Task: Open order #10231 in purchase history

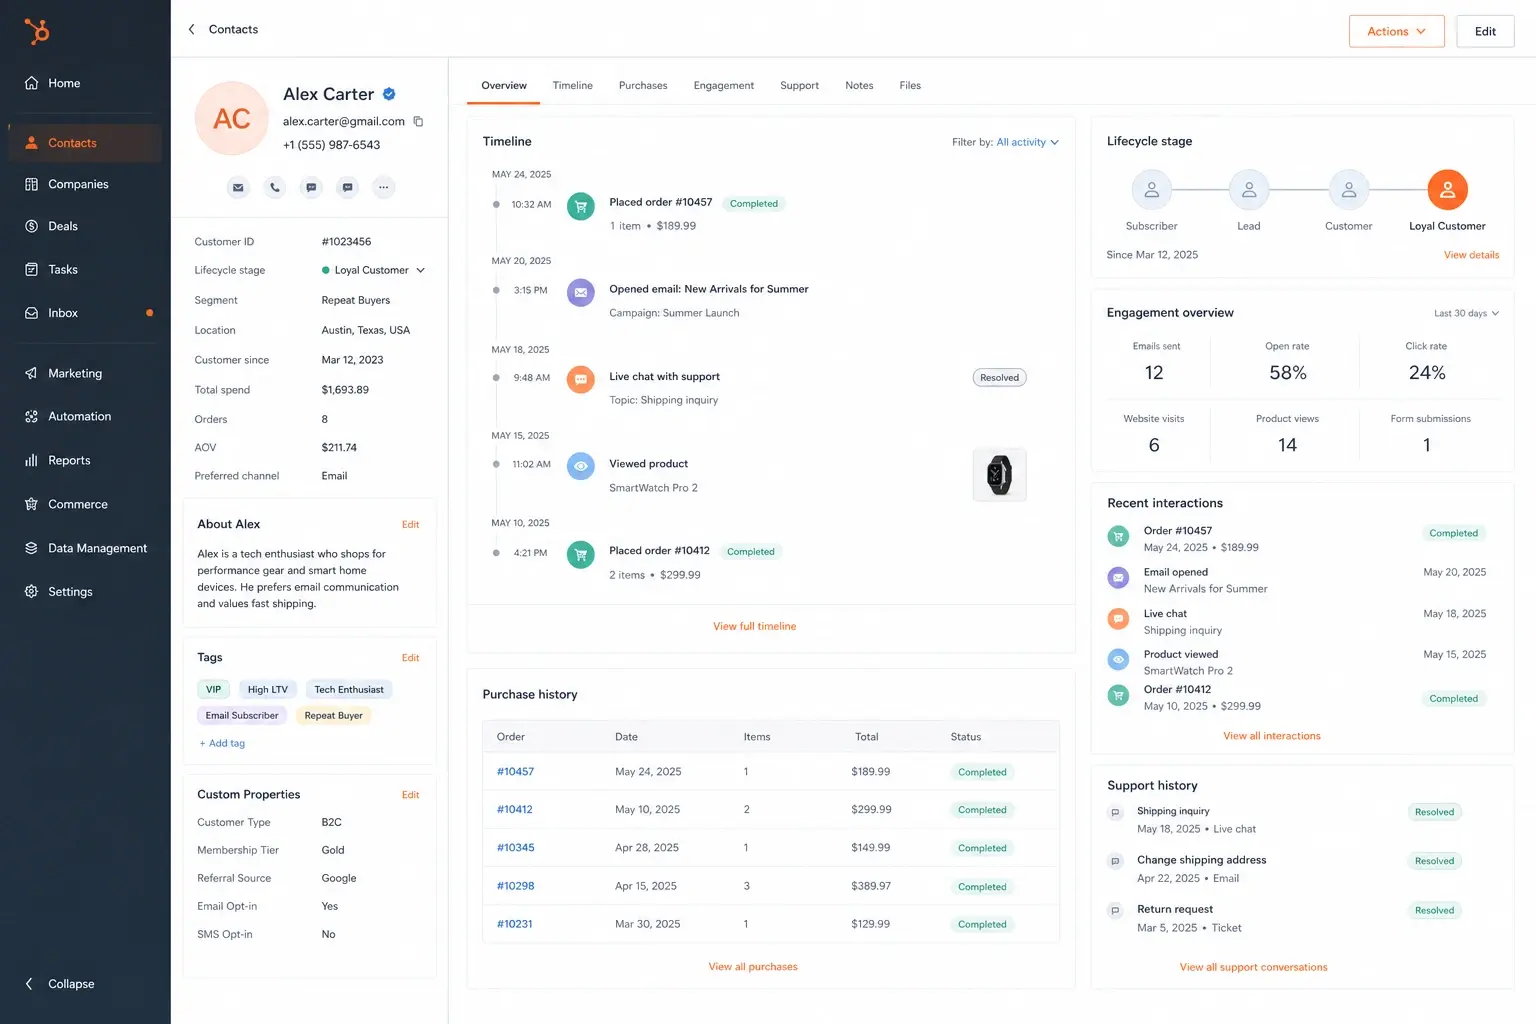Action: point(515,924)
